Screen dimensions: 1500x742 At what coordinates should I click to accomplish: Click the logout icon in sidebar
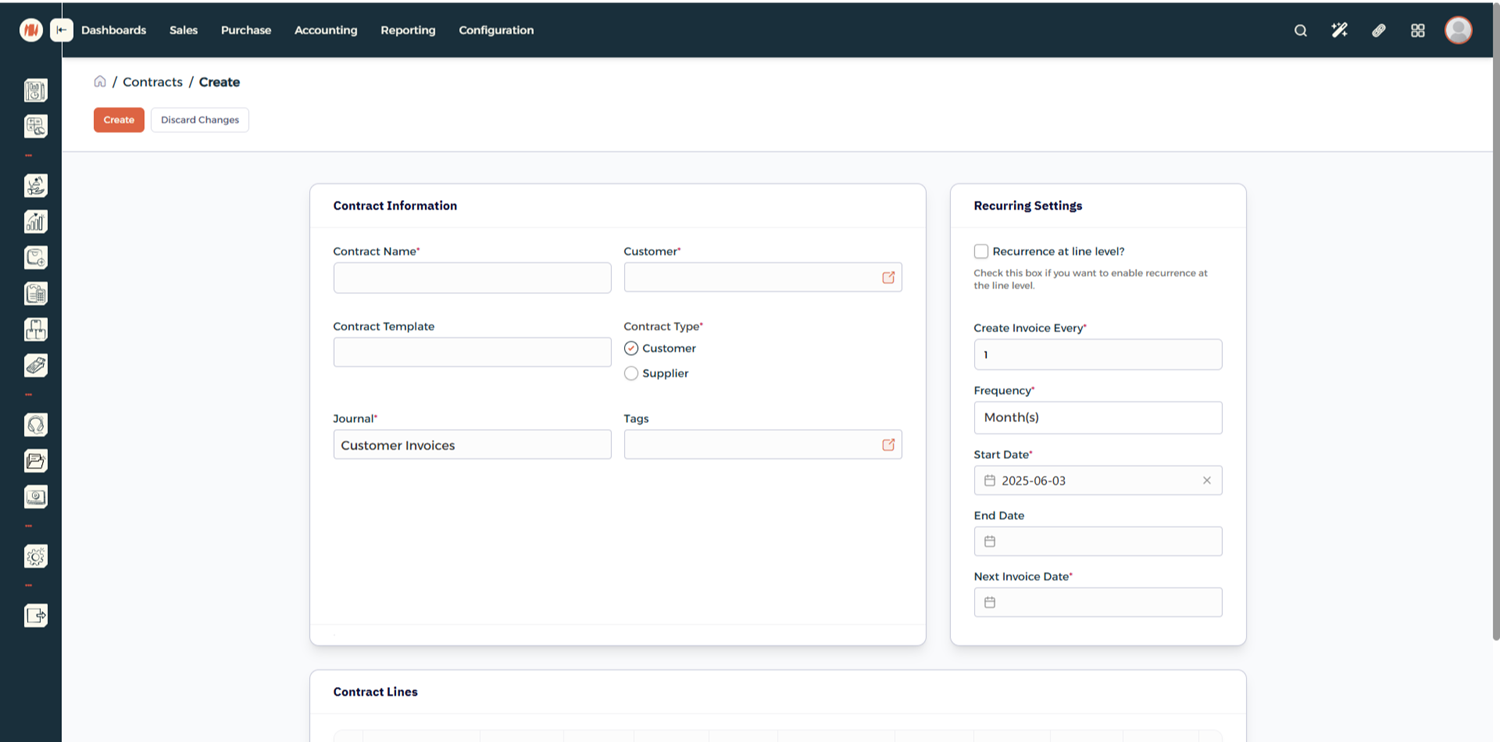click(36, 615)
